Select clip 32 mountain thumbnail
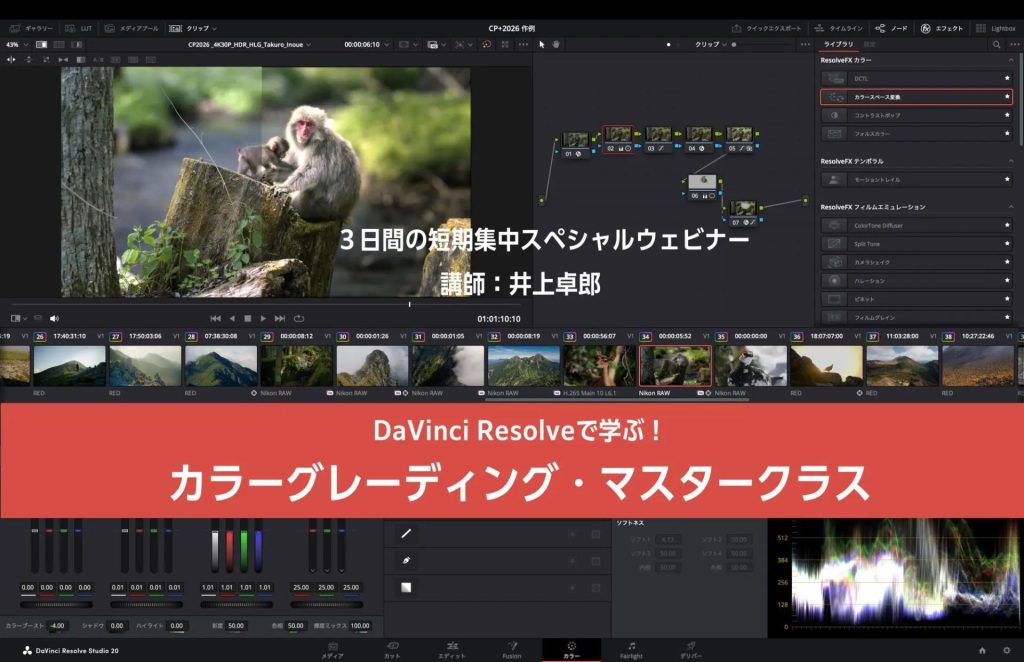 point(523,366)
